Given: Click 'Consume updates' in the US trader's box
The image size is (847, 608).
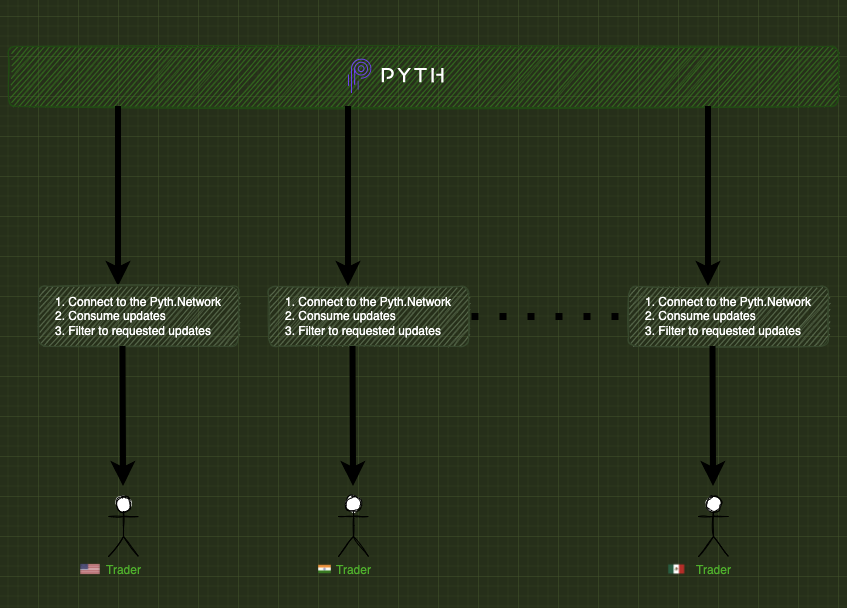Looking at the screenshot, I should click(117, 316).
